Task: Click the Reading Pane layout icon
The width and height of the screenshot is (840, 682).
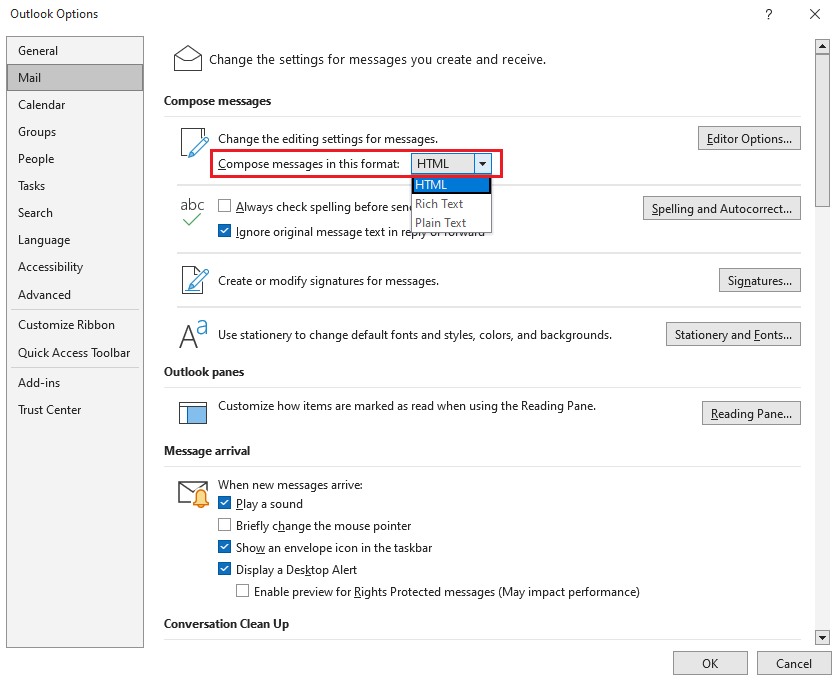Action: (x=192, y=412)
